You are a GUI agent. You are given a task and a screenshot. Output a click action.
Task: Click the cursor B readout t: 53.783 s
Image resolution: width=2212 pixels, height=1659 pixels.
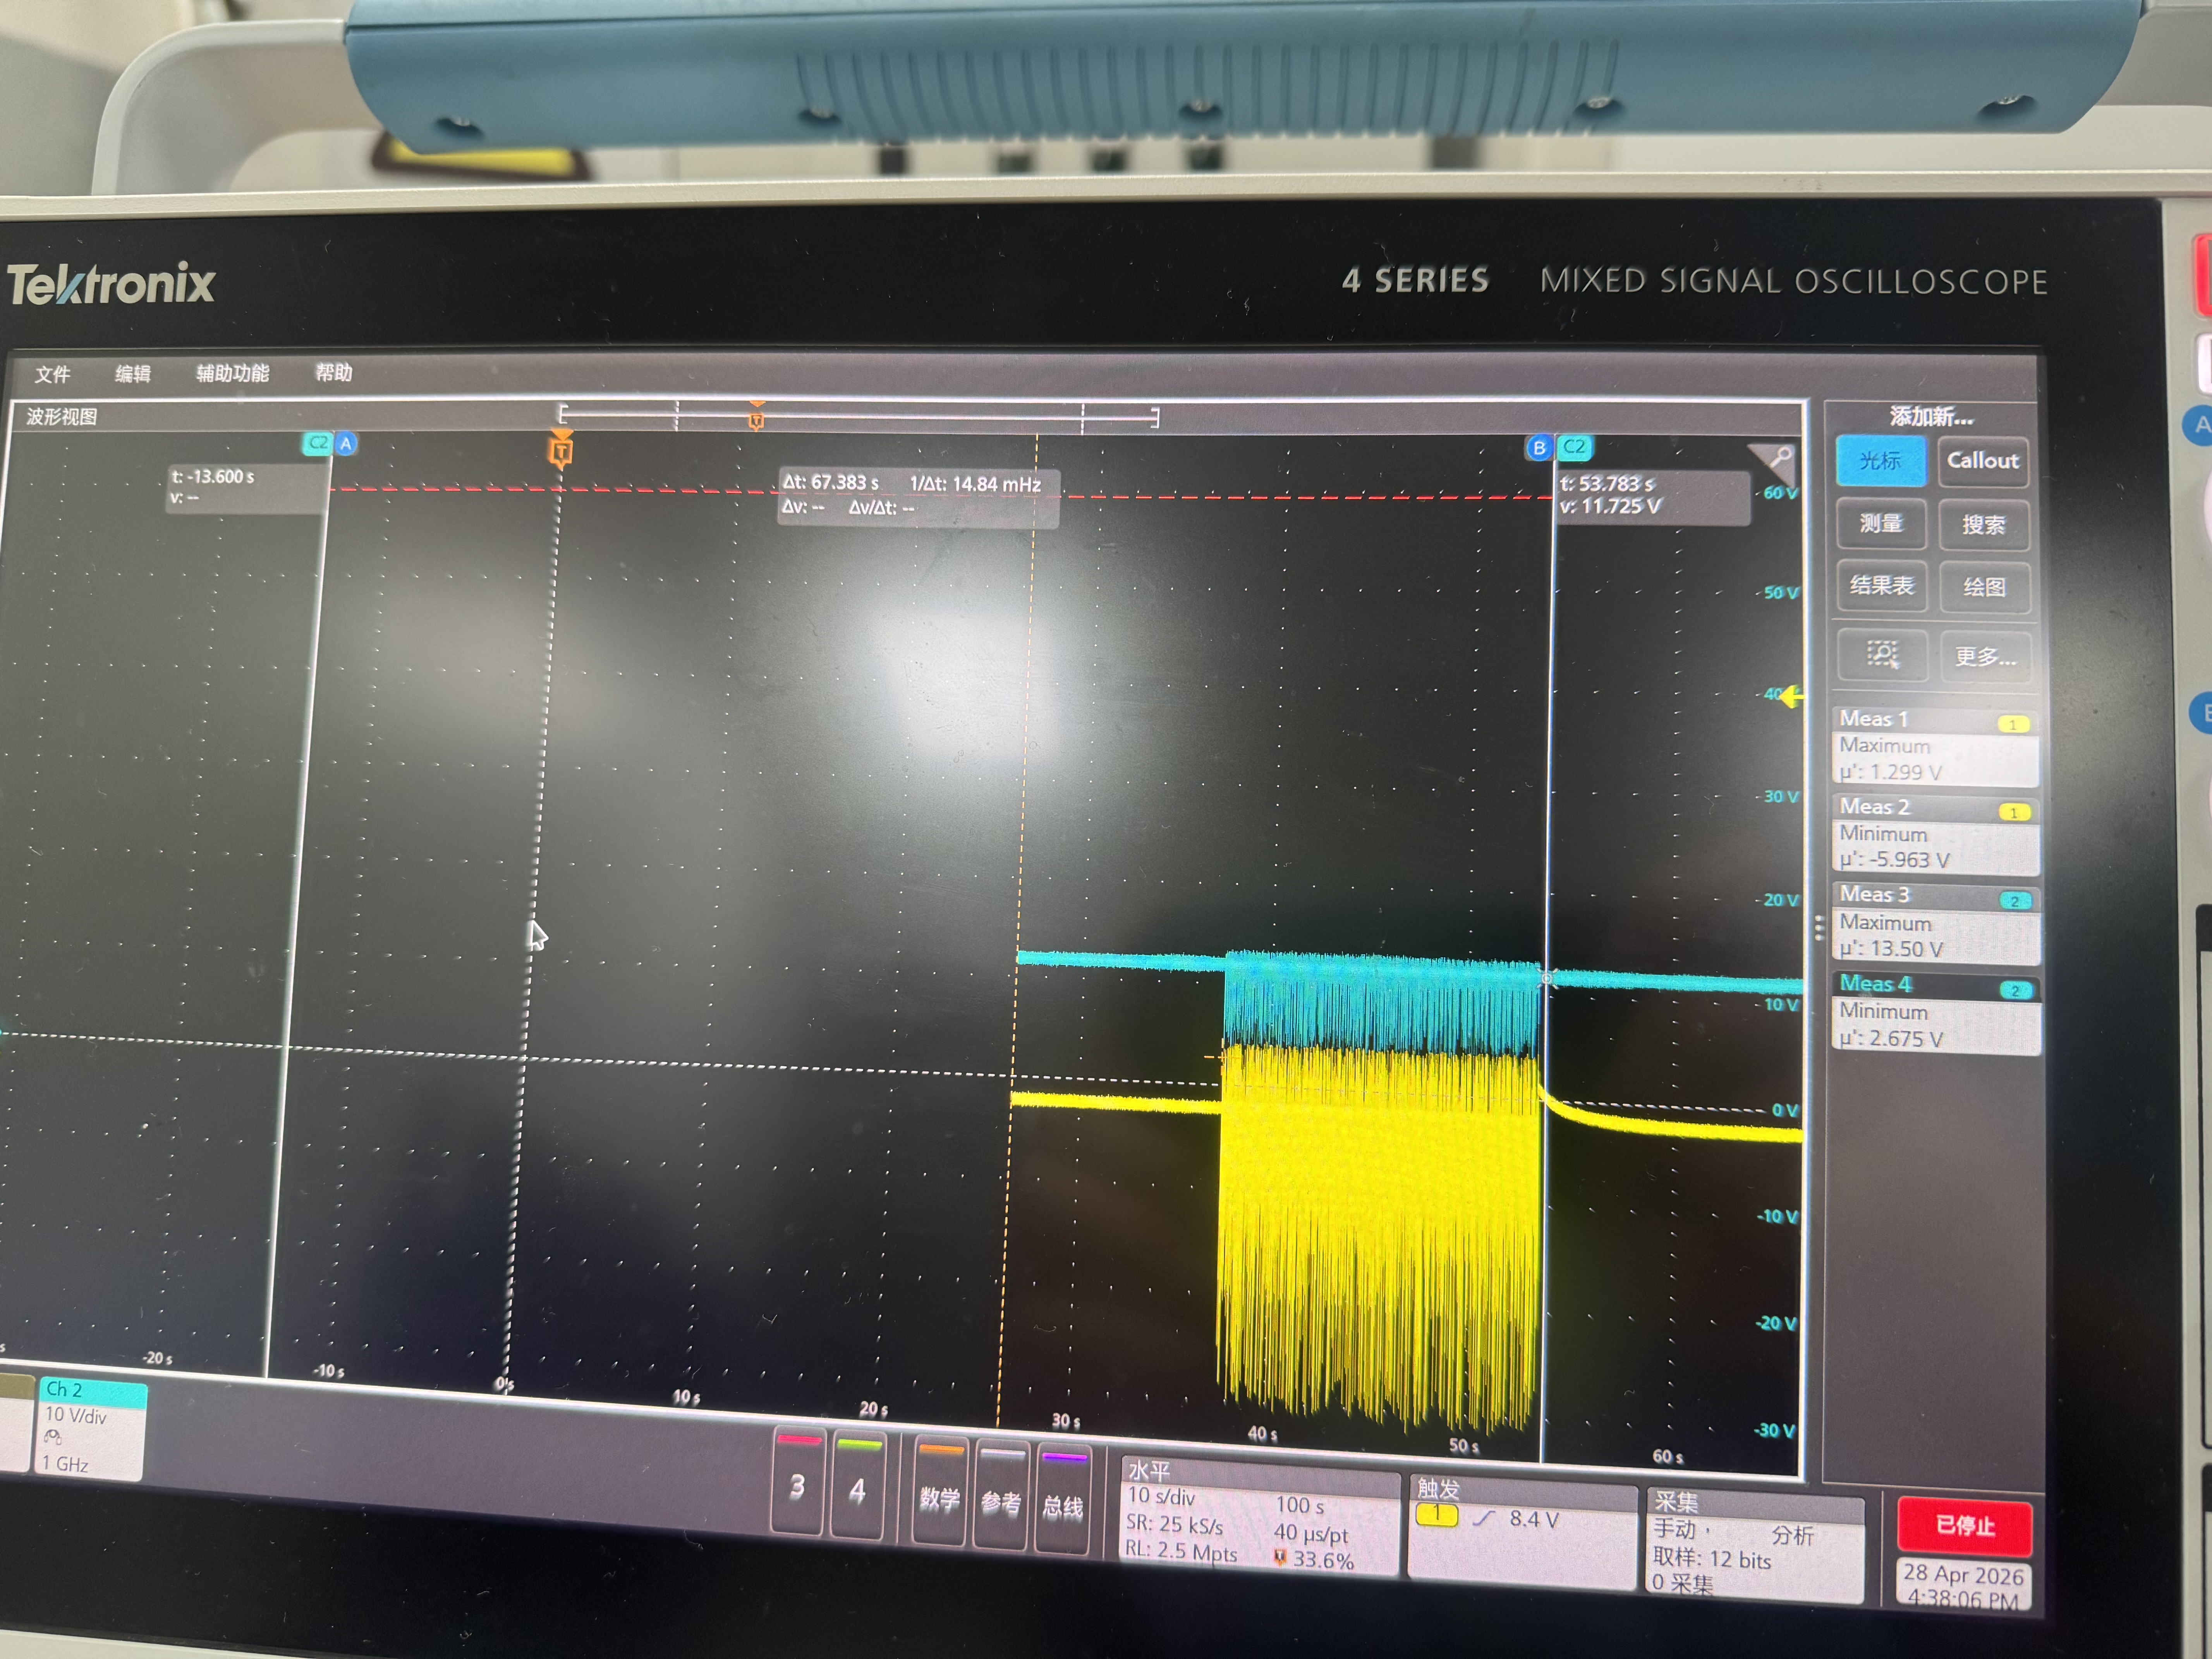click(x=1607, y=484)
